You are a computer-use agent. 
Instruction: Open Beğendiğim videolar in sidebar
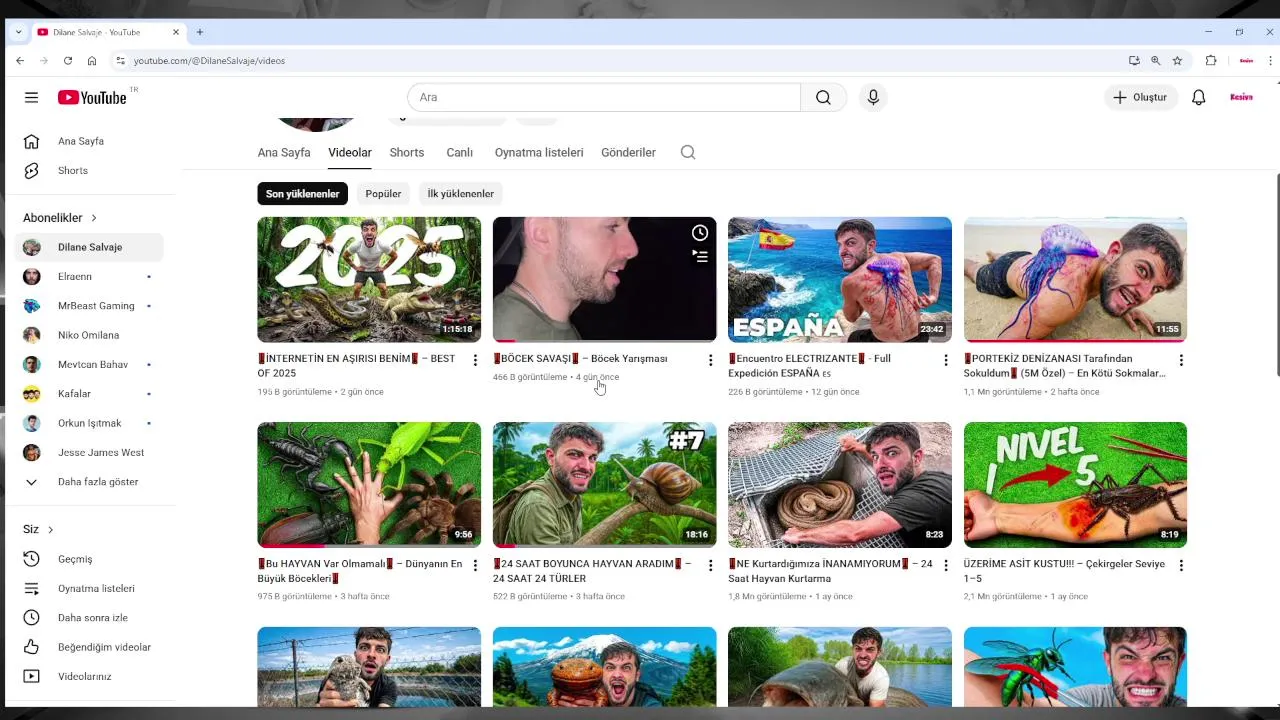[90, 647]
